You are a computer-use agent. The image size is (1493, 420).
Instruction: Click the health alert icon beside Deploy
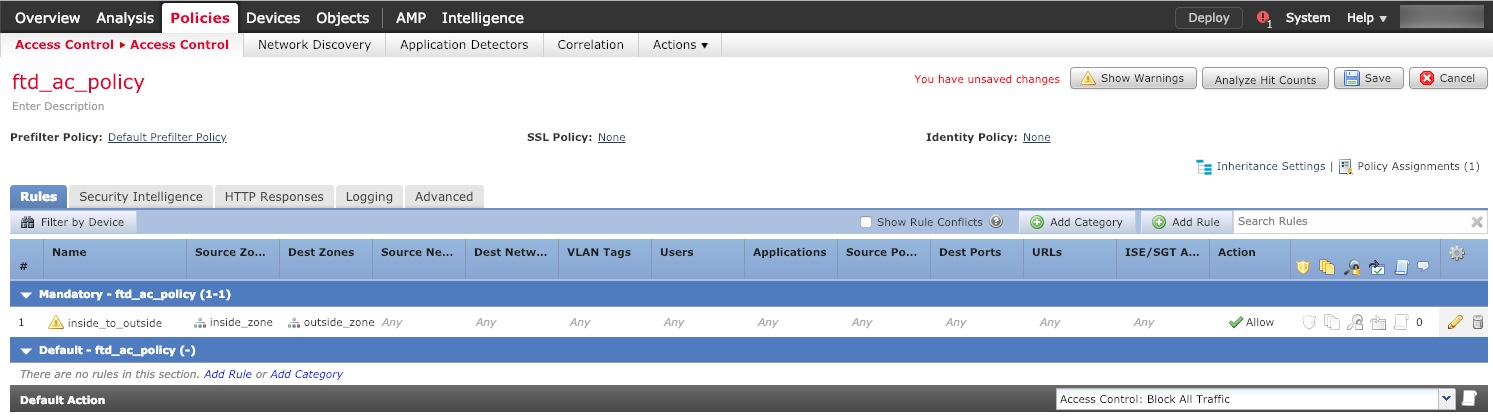coord(1263,18)
